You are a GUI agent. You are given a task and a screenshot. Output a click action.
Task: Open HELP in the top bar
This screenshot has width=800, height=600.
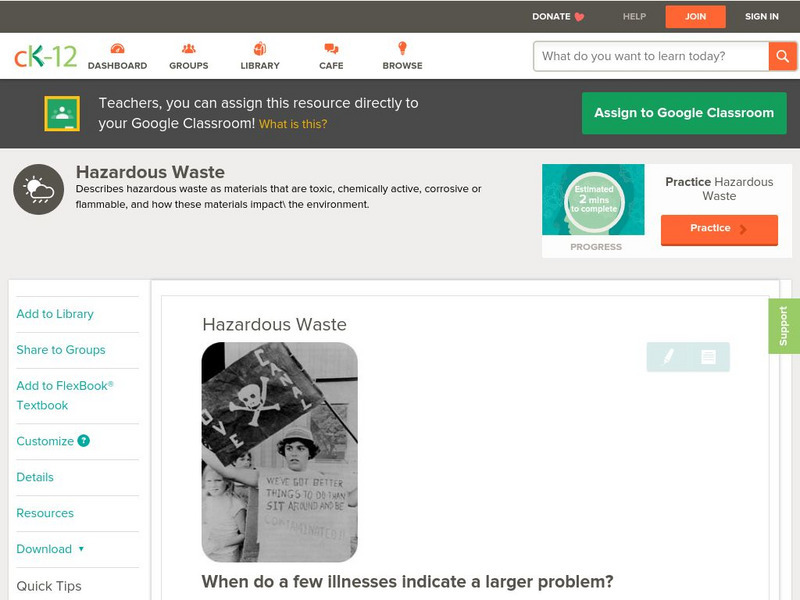(x=634, y=17)
